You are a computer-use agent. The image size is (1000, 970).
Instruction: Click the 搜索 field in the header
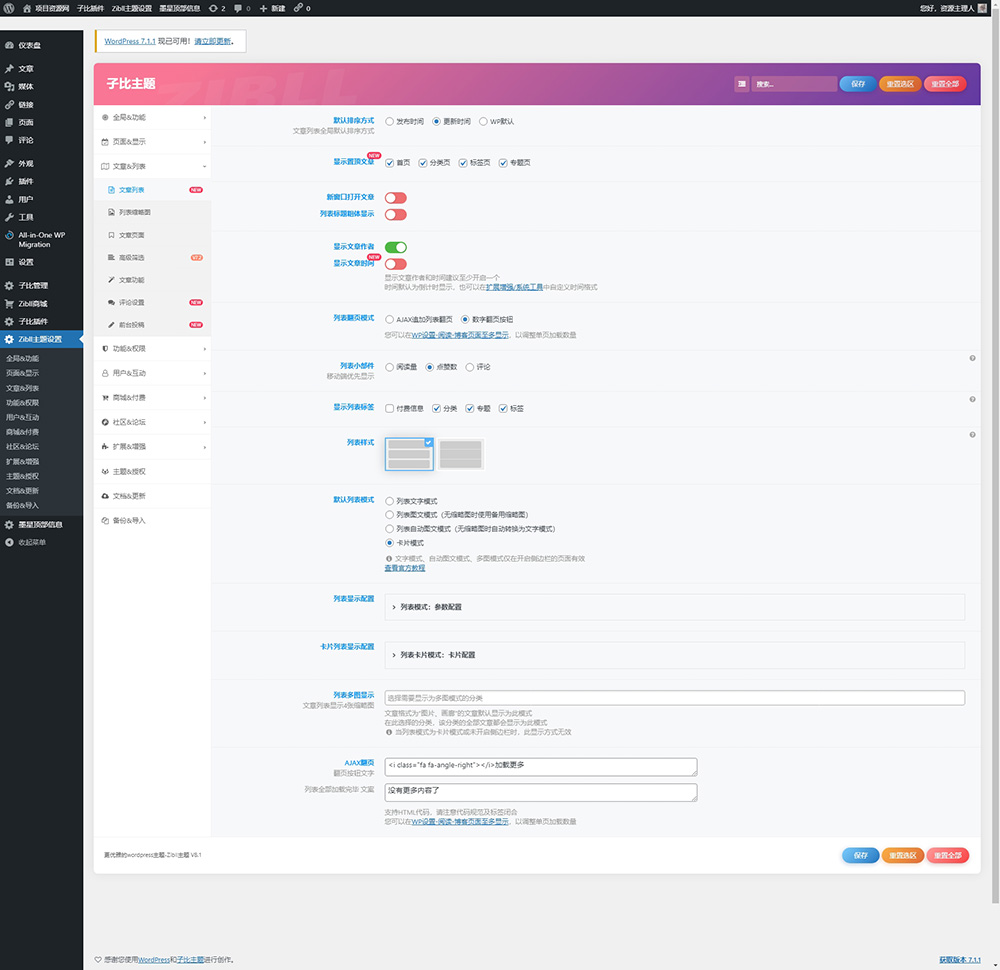pyautogui.click(x=794, y=84)
